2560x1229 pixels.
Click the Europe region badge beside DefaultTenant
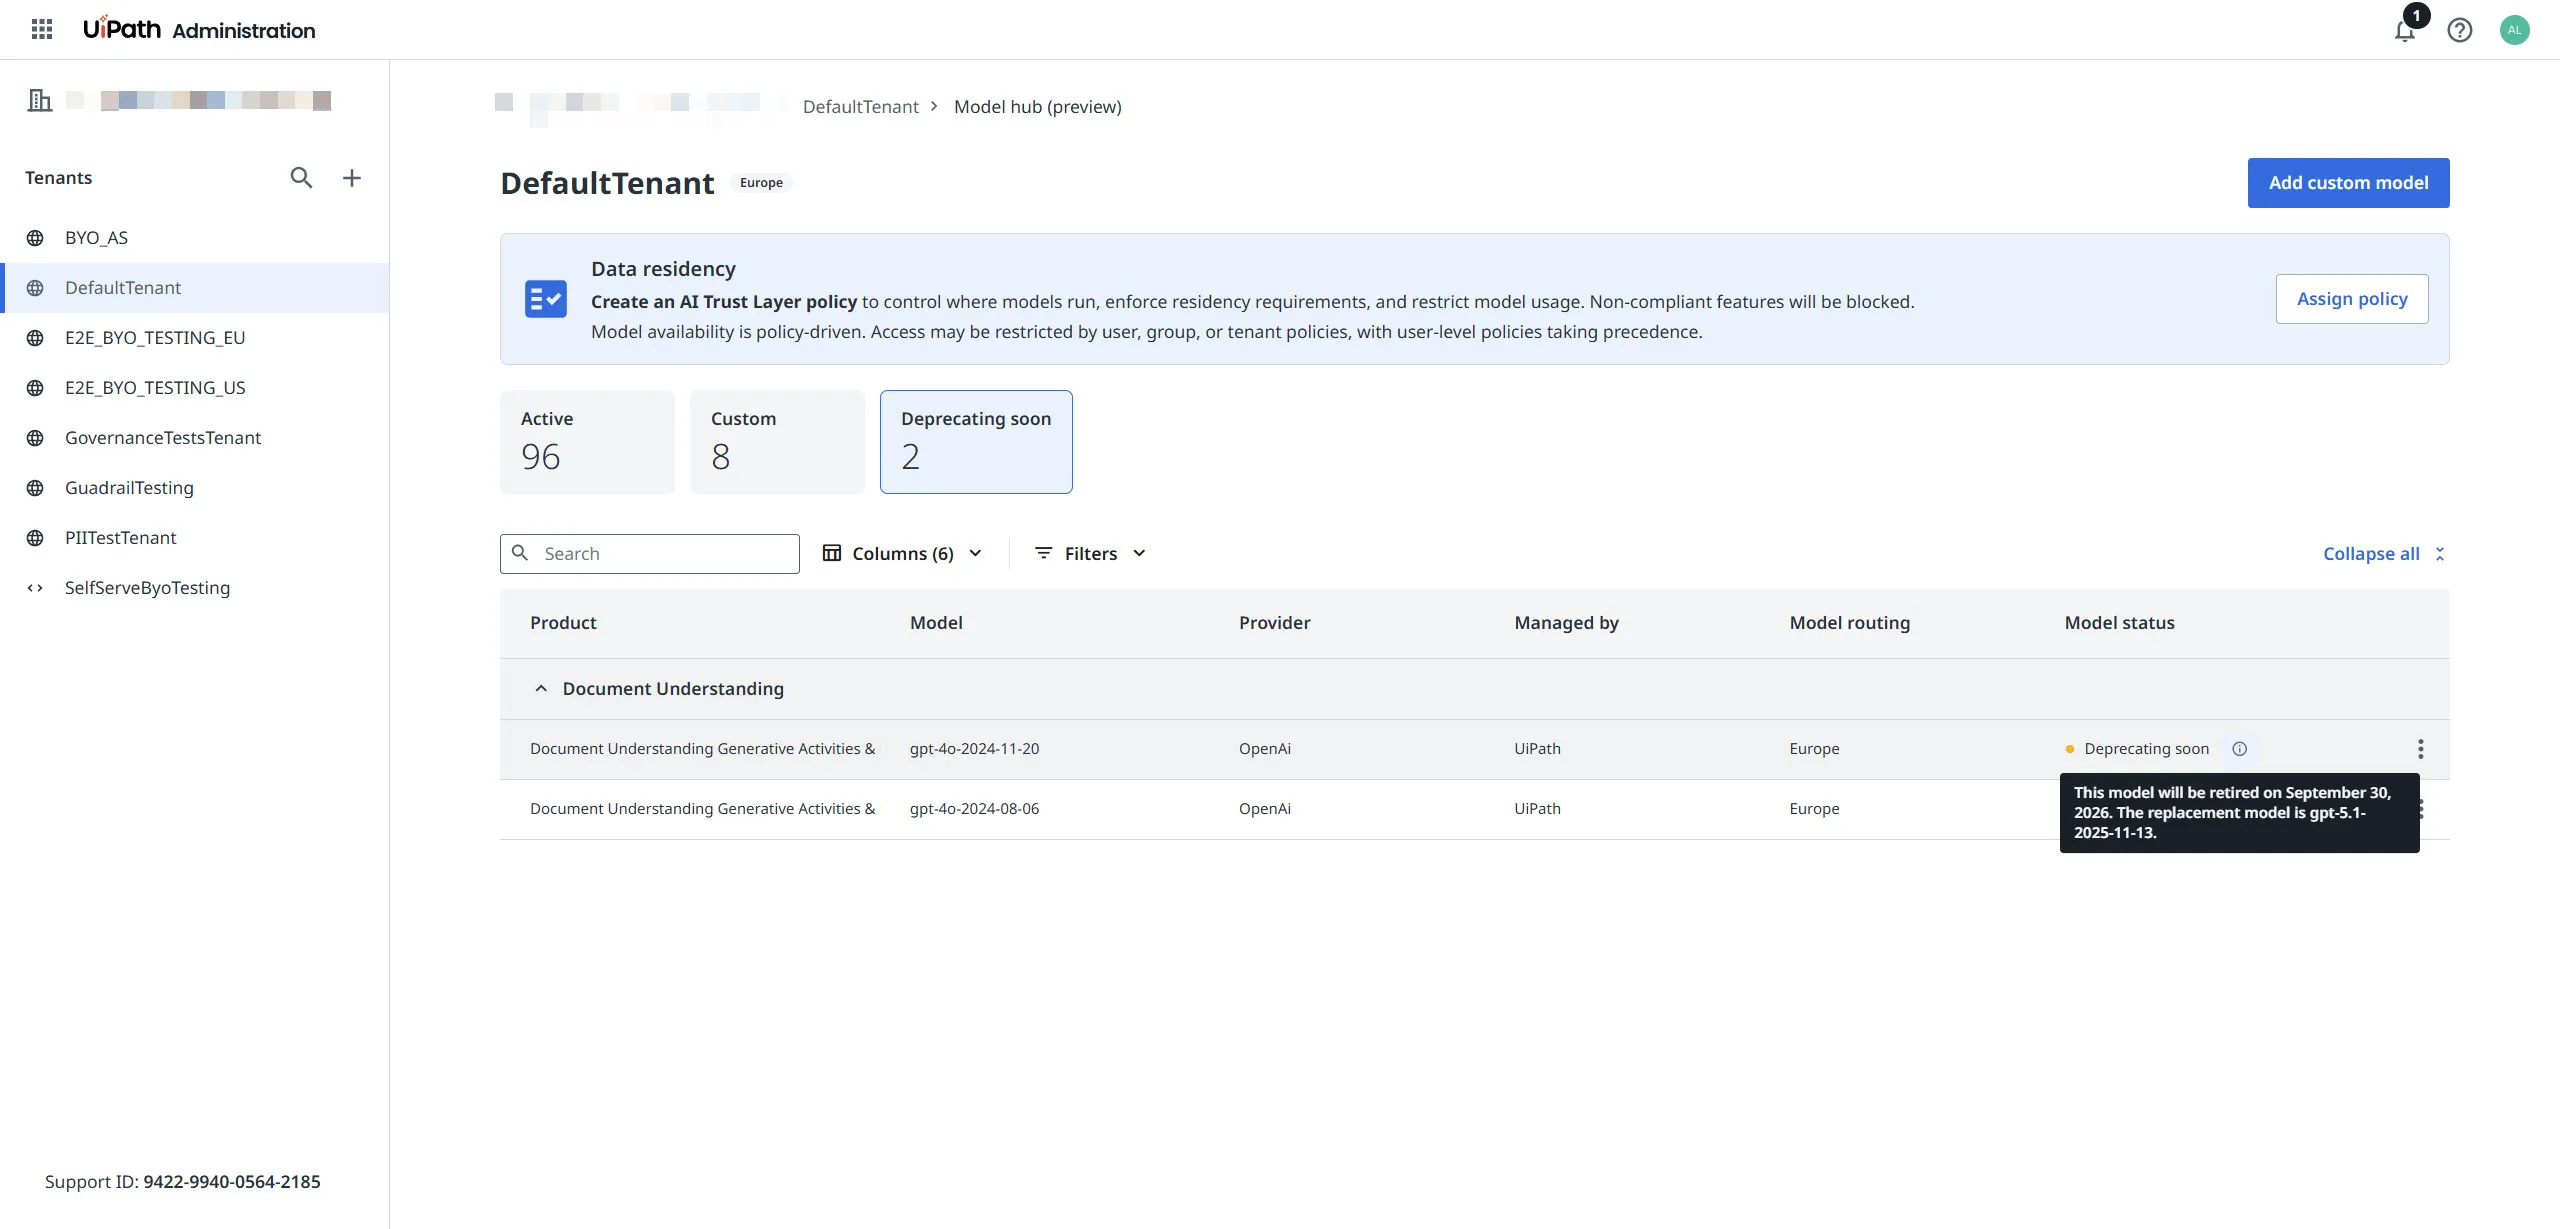pyautogui.click(x=761, y=183)
